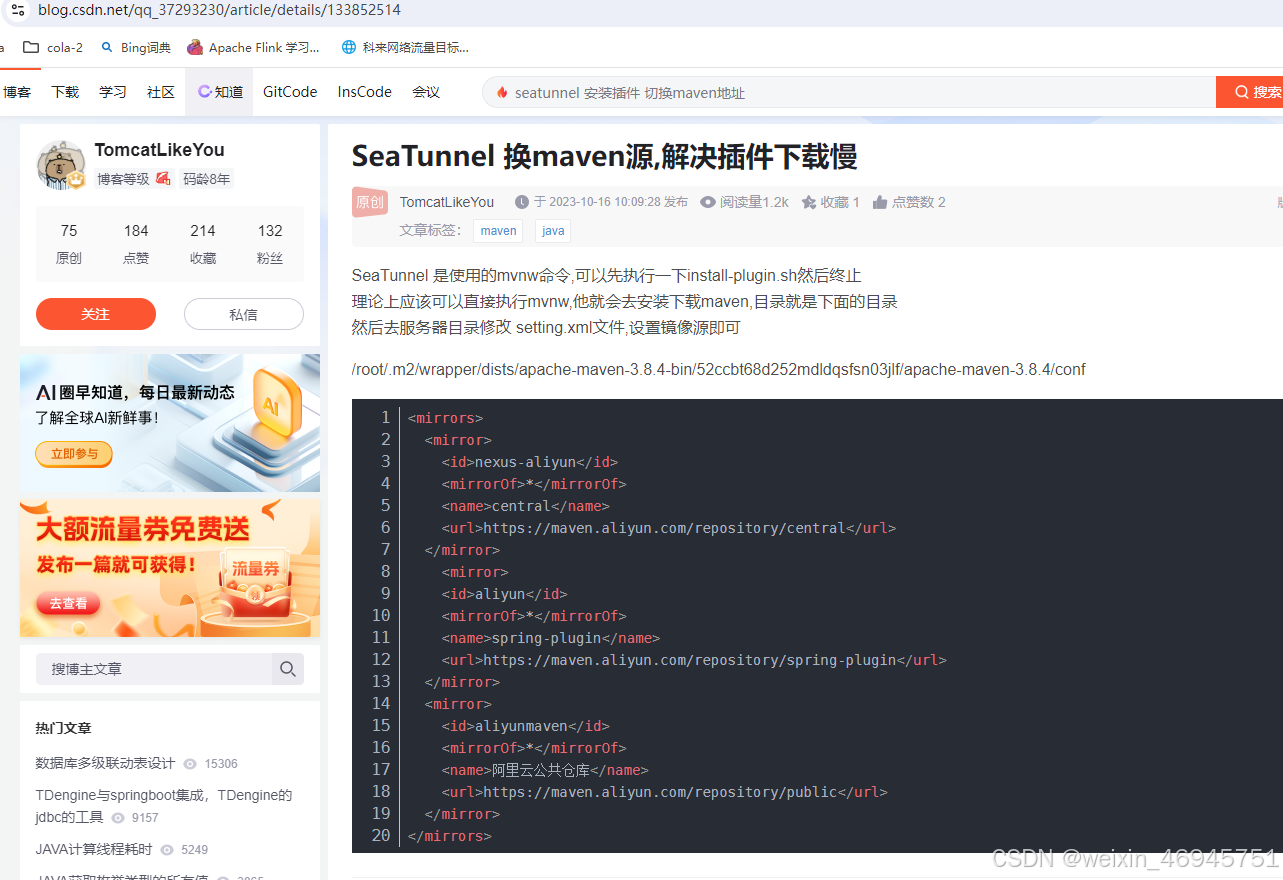This screenshot has width=1283, height=880.
Task: Open the cola-2 bookmark folder
Action: coord(53,47)
